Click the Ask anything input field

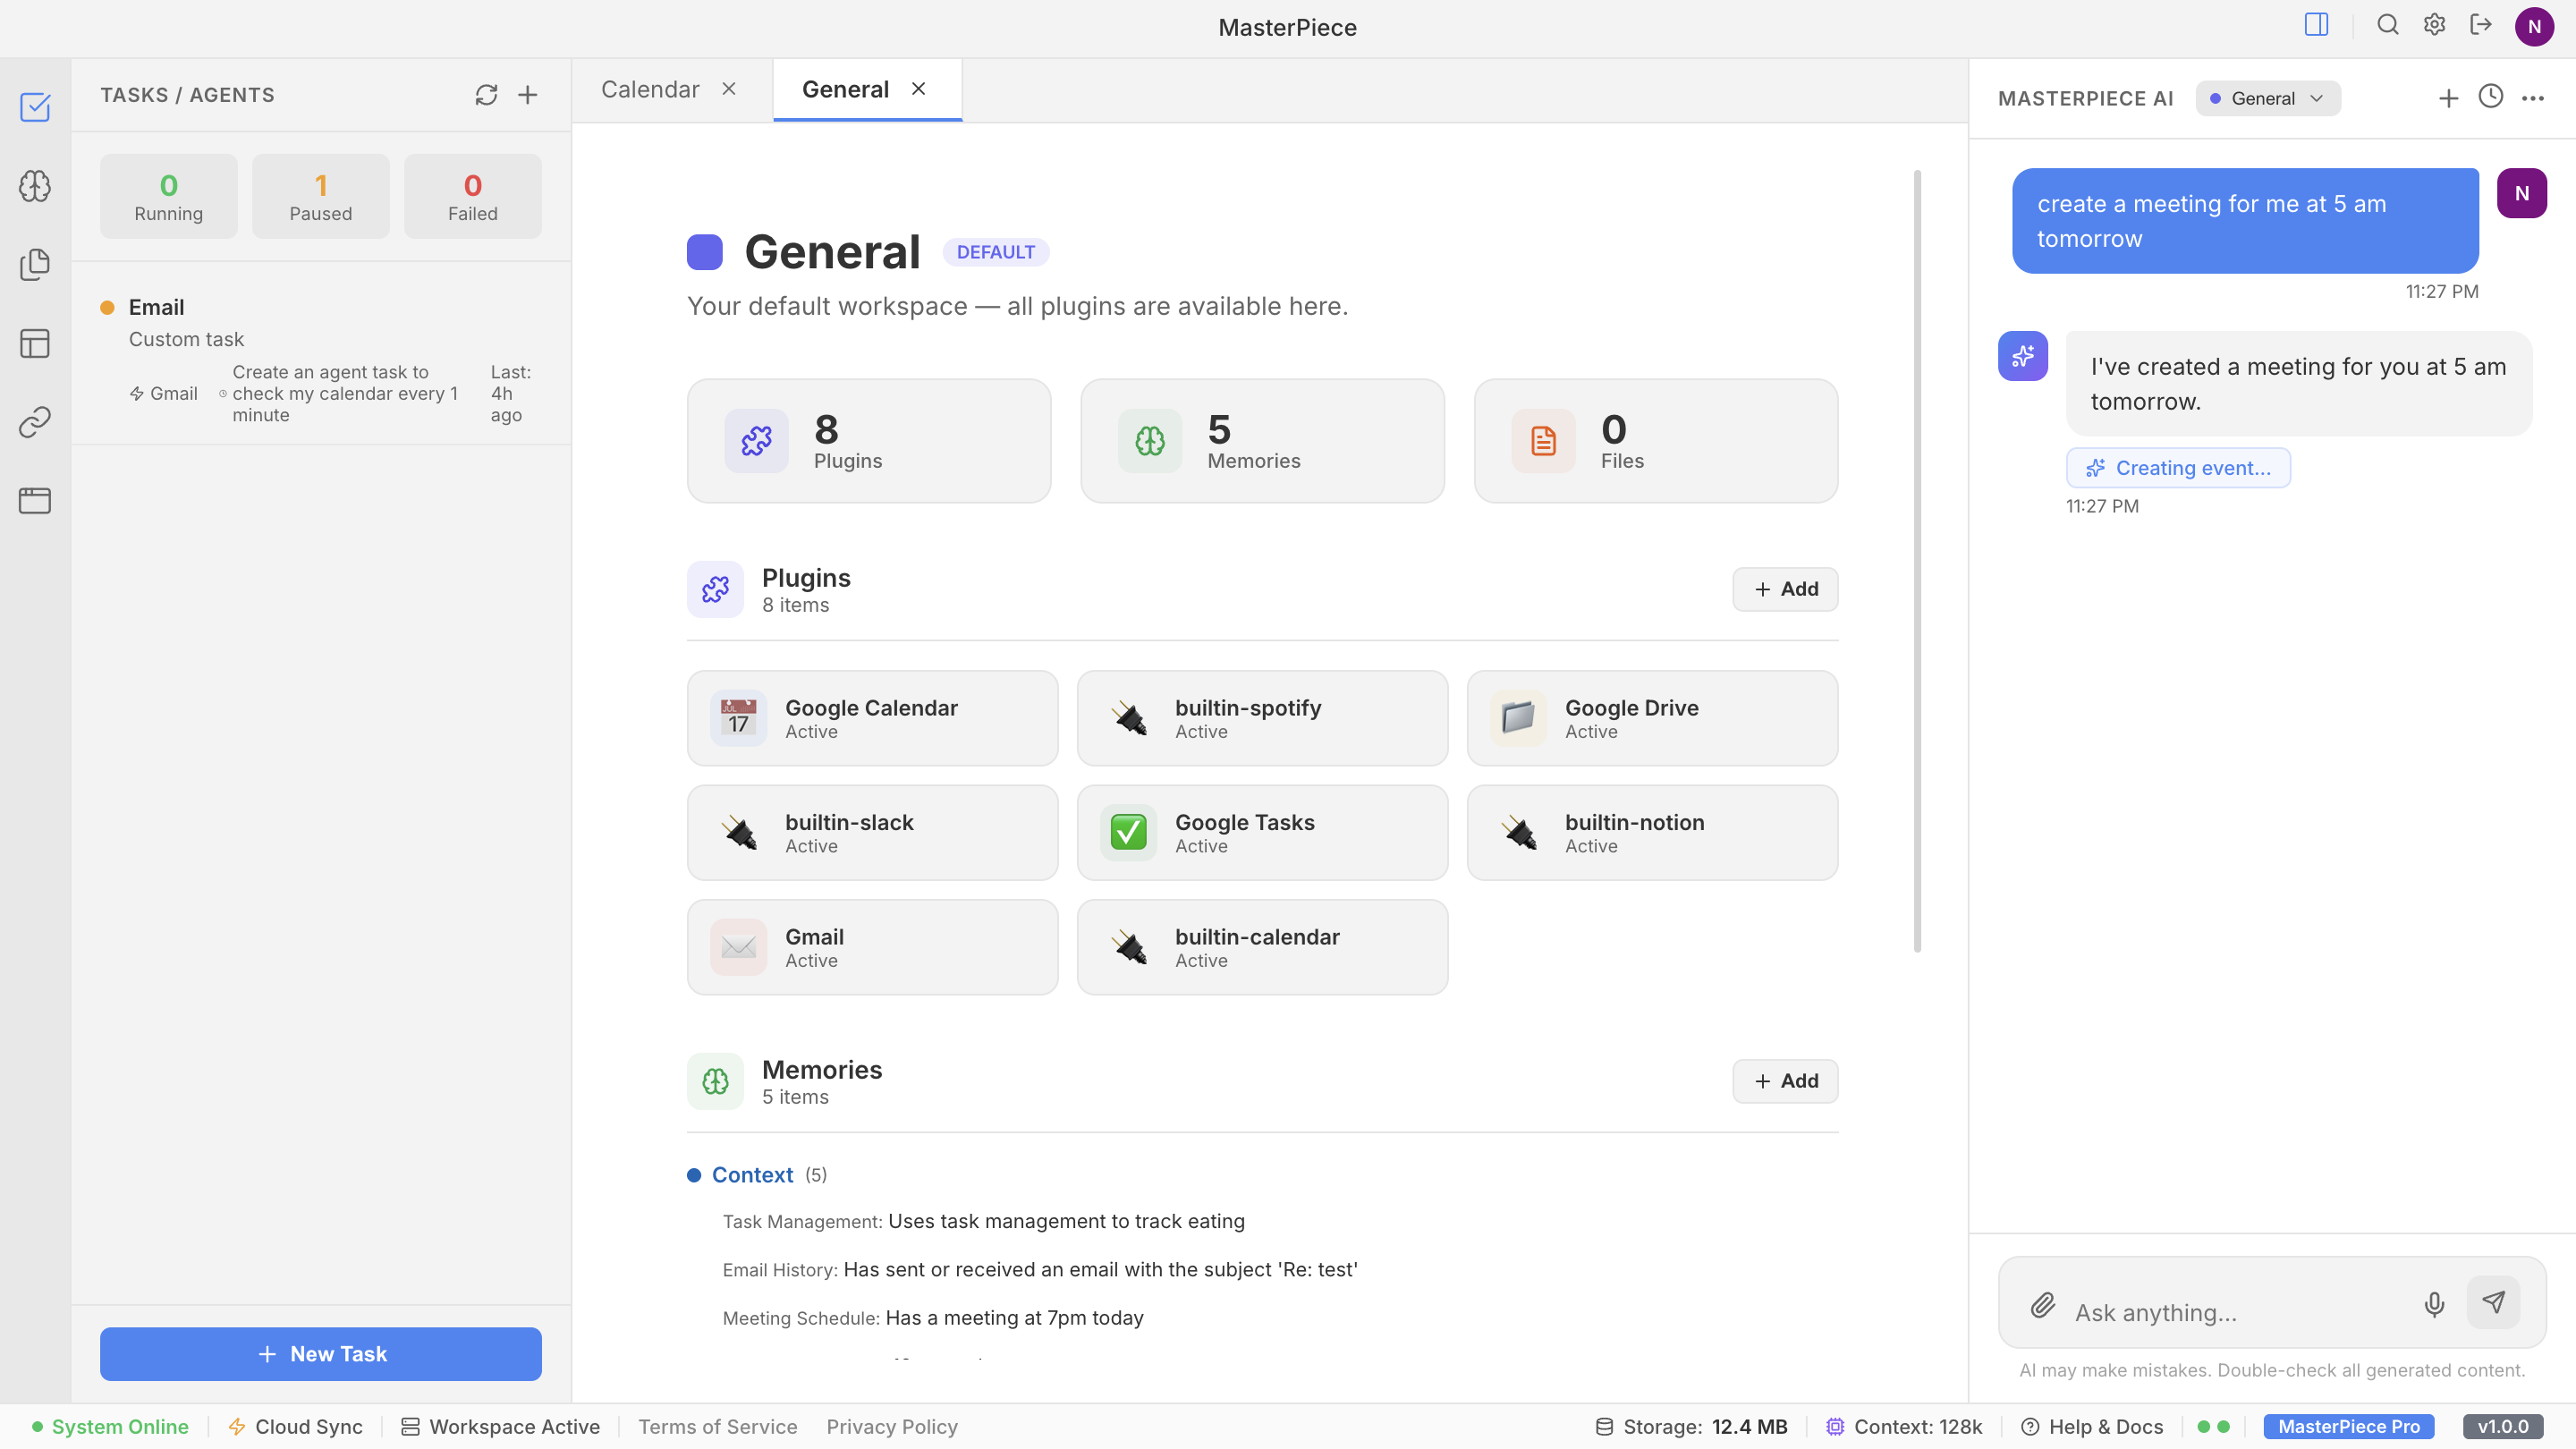[x=2230, y=1312]
